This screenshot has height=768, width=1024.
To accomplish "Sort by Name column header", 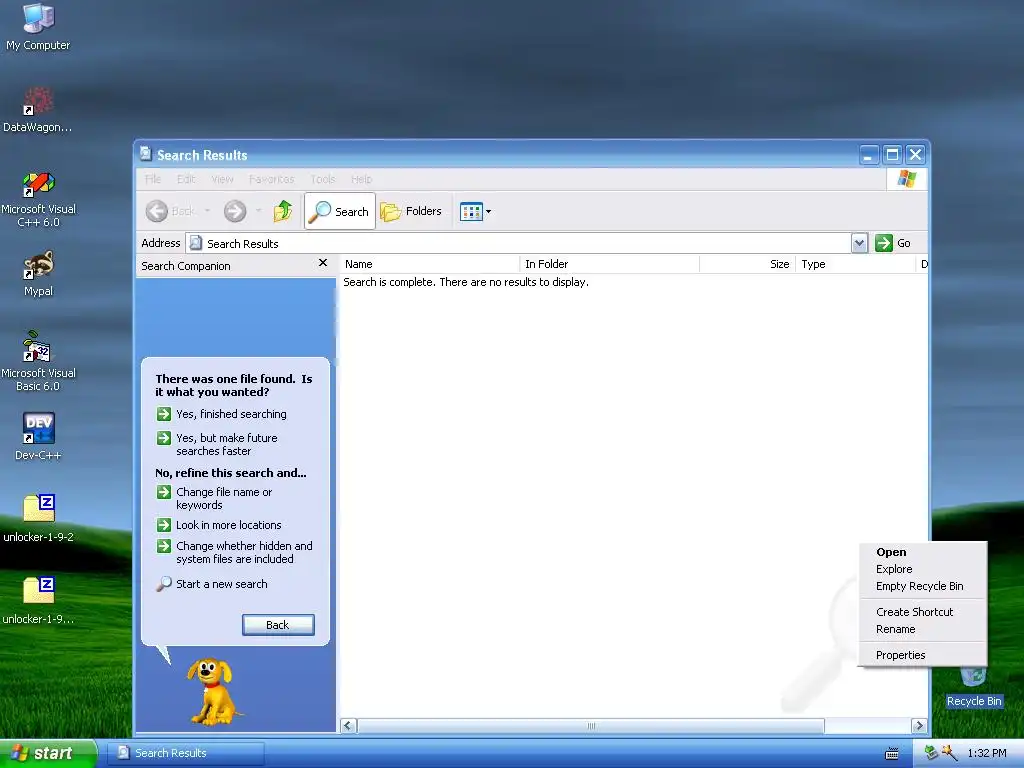I will (x=430, y=264).
